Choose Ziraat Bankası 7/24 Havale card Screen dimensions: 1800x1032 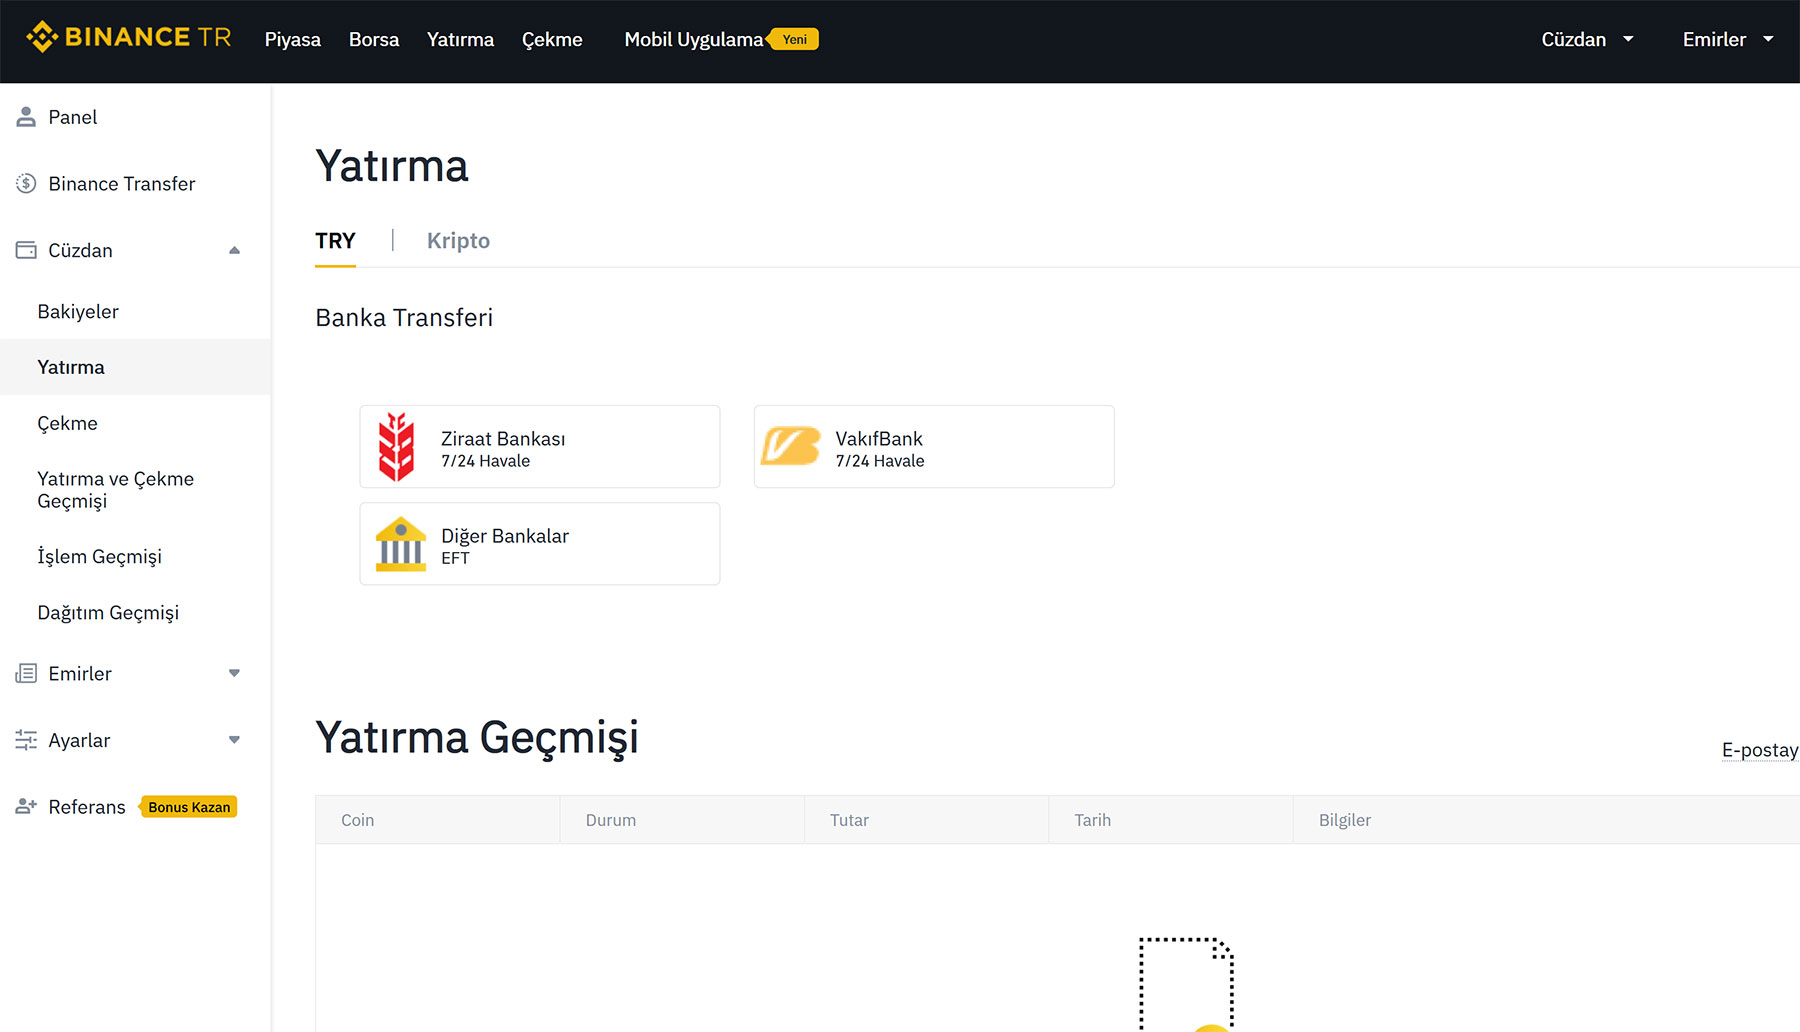(540, 447)
